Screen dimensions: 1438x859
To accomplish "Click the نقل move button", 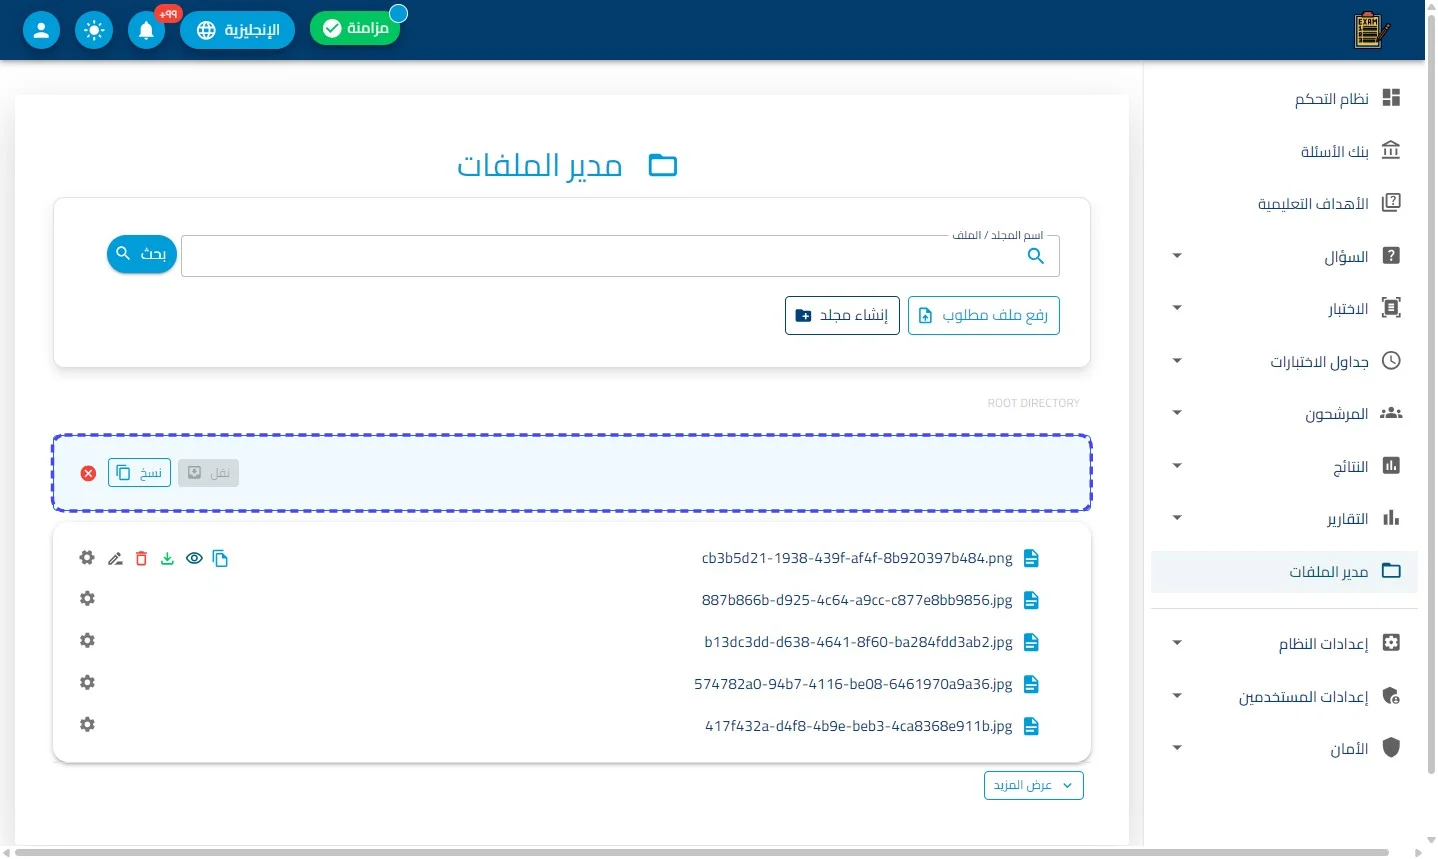I will coord(208,473).
